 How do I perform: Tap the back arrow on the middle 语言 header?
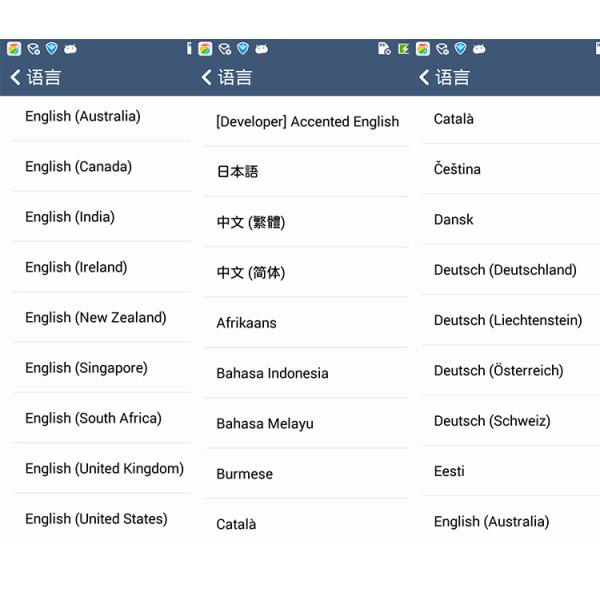207,78
